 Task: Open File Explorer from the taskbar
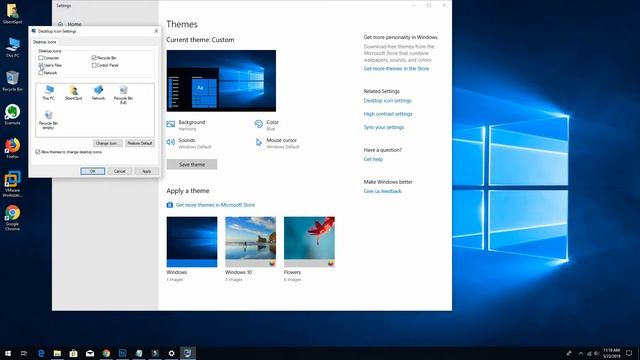(x=57, y=353)
